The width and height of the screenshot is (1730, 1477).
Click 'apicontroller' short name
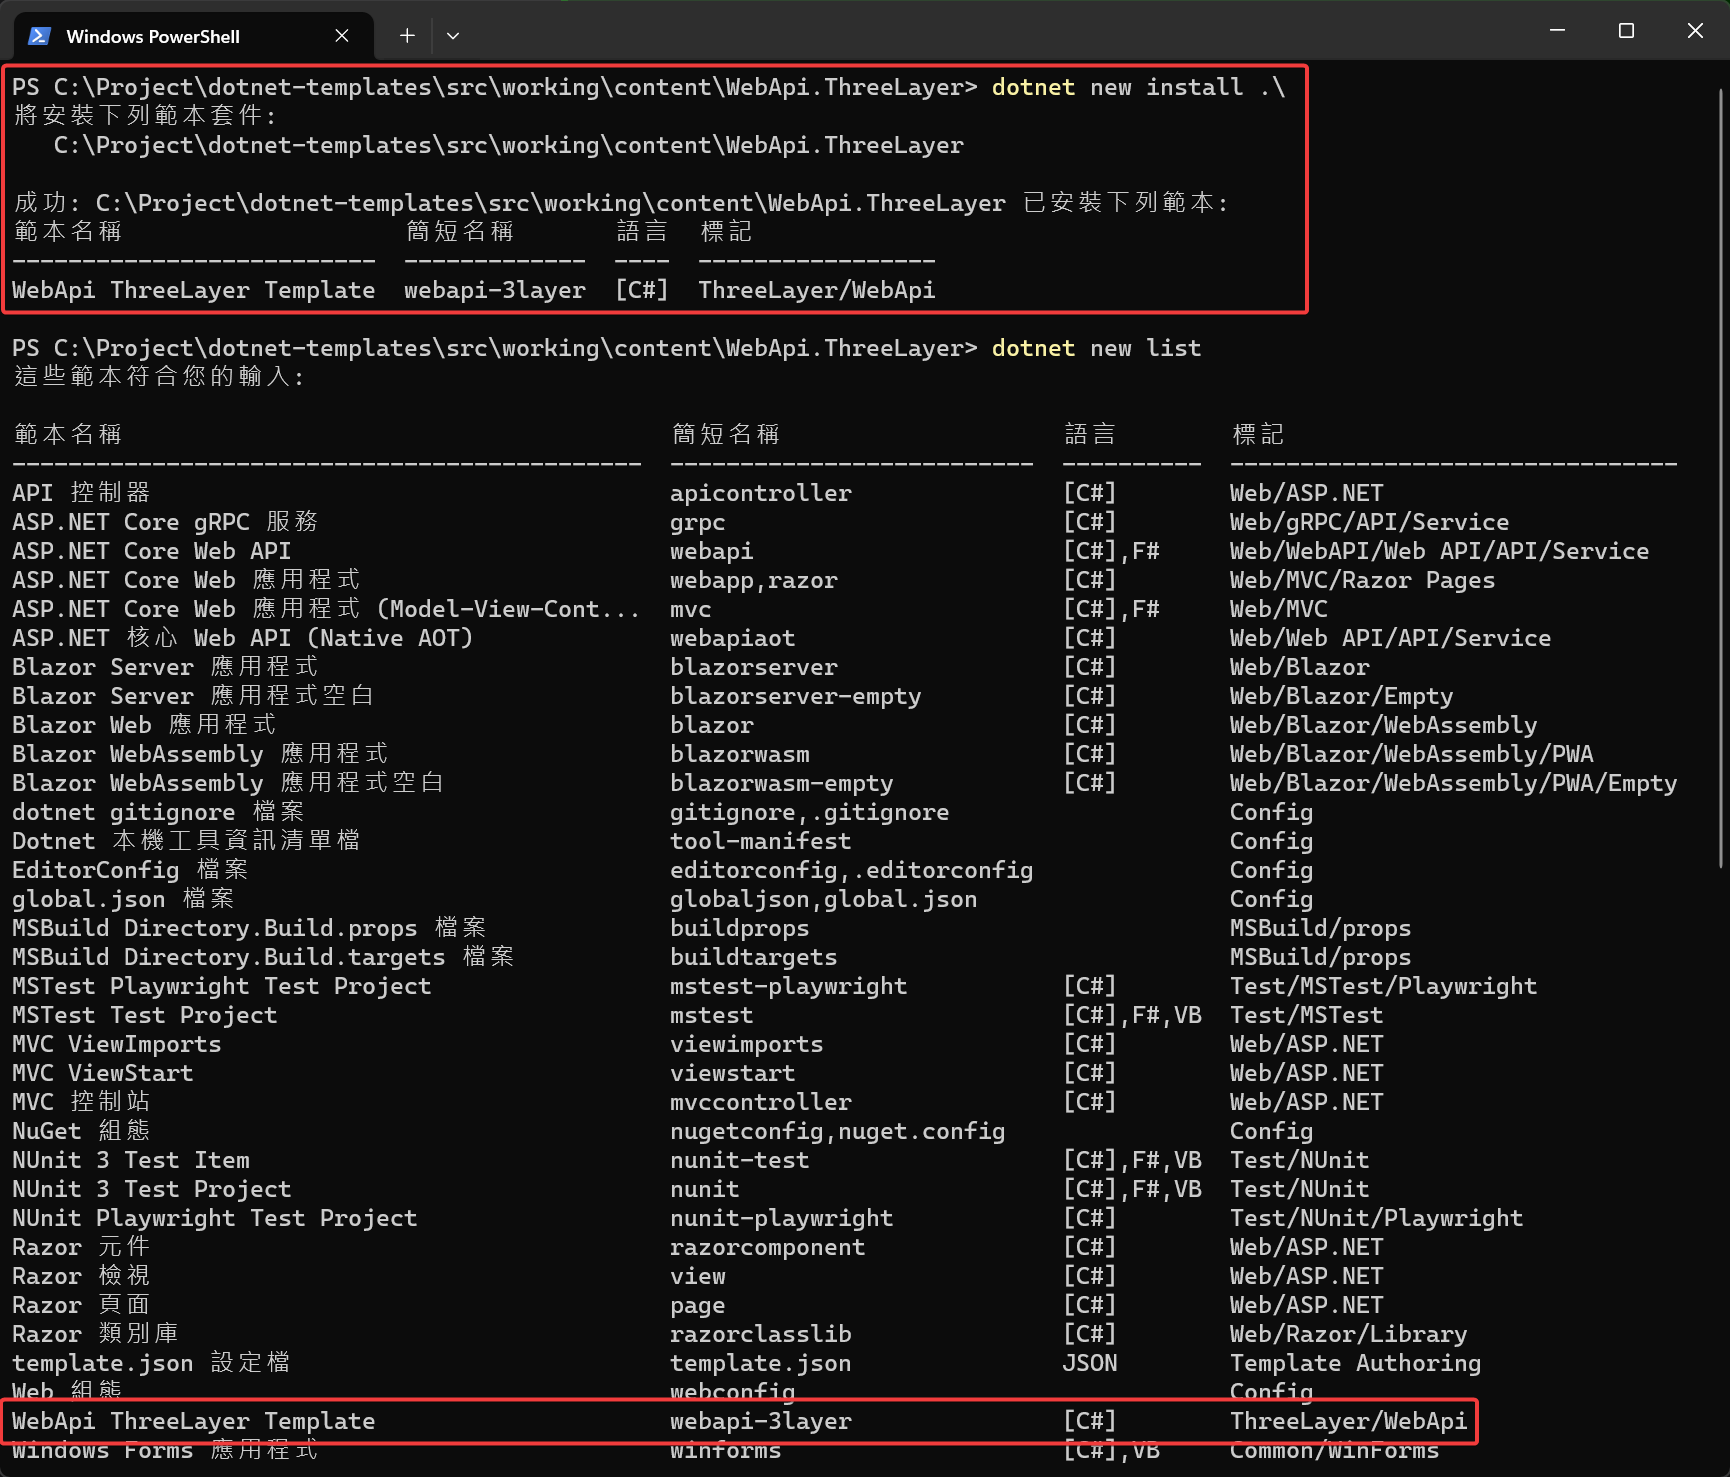pos(761,494)
